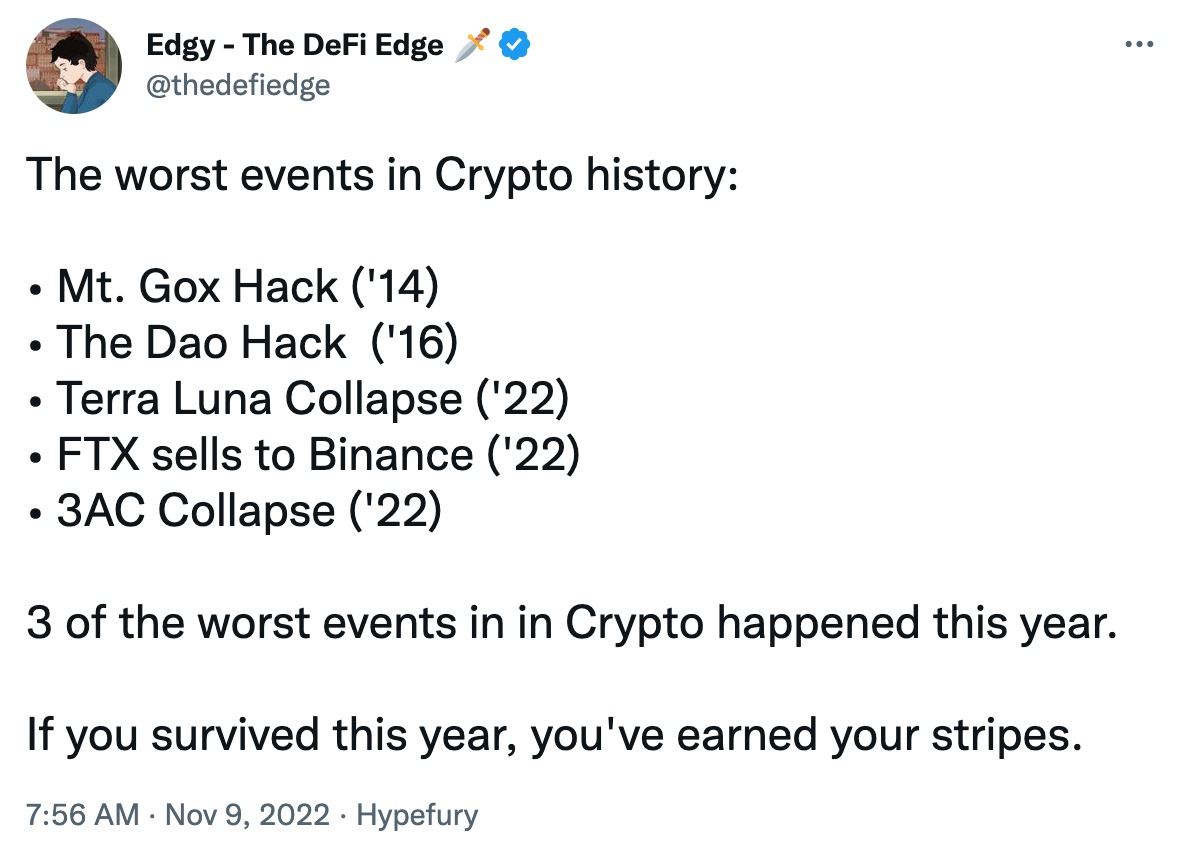This screenshot has width=1180, height=846.
Task: Click the bullet point before Mt. Gox Hack
Action: click(35, 290)
